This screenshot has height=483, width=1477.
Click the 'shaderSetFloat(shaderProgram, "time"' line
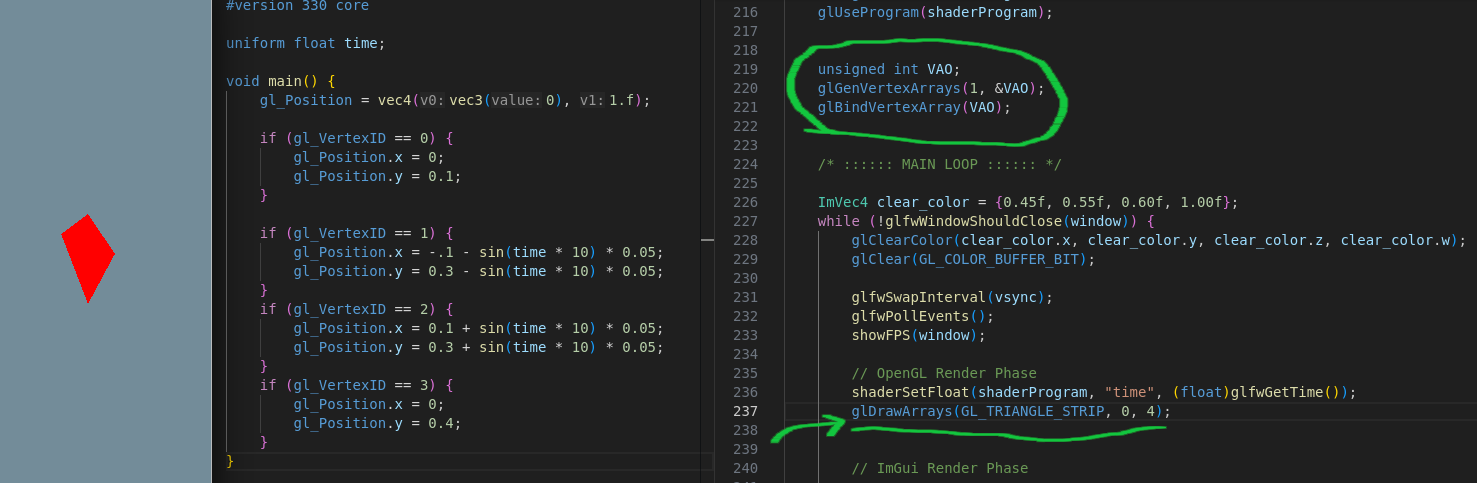[x=1103, y=392]
